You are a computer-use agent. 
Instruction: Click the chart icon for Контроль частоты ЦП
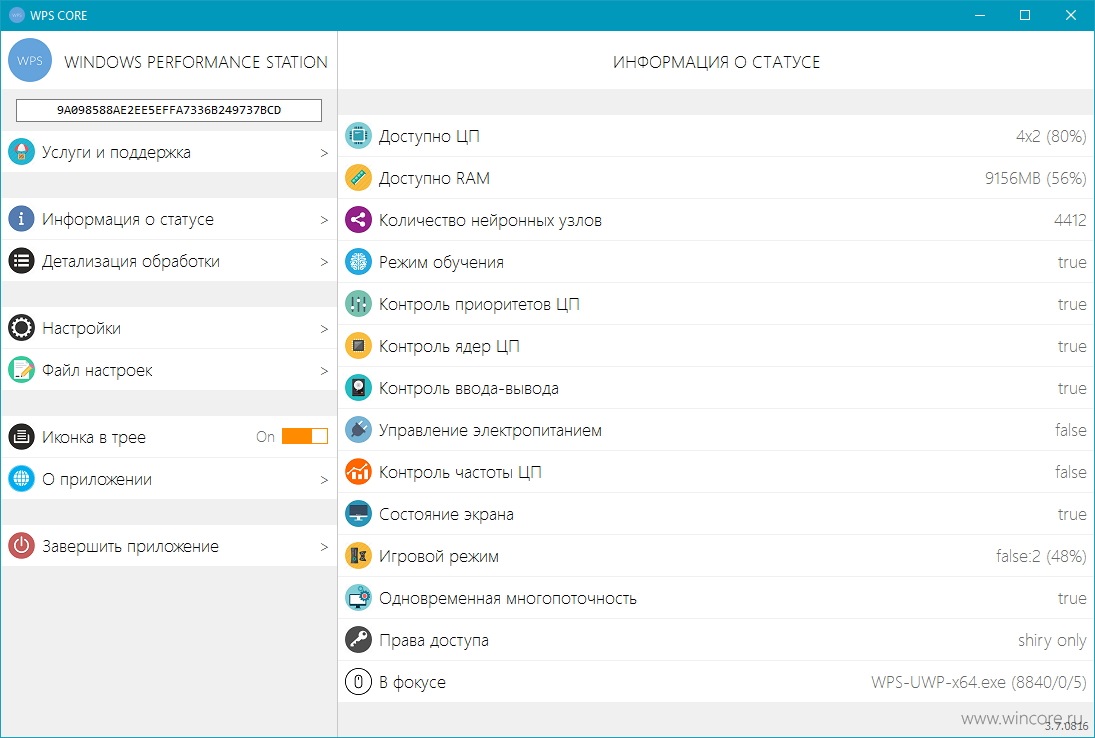pyautogui.click(x=358, y=471)
